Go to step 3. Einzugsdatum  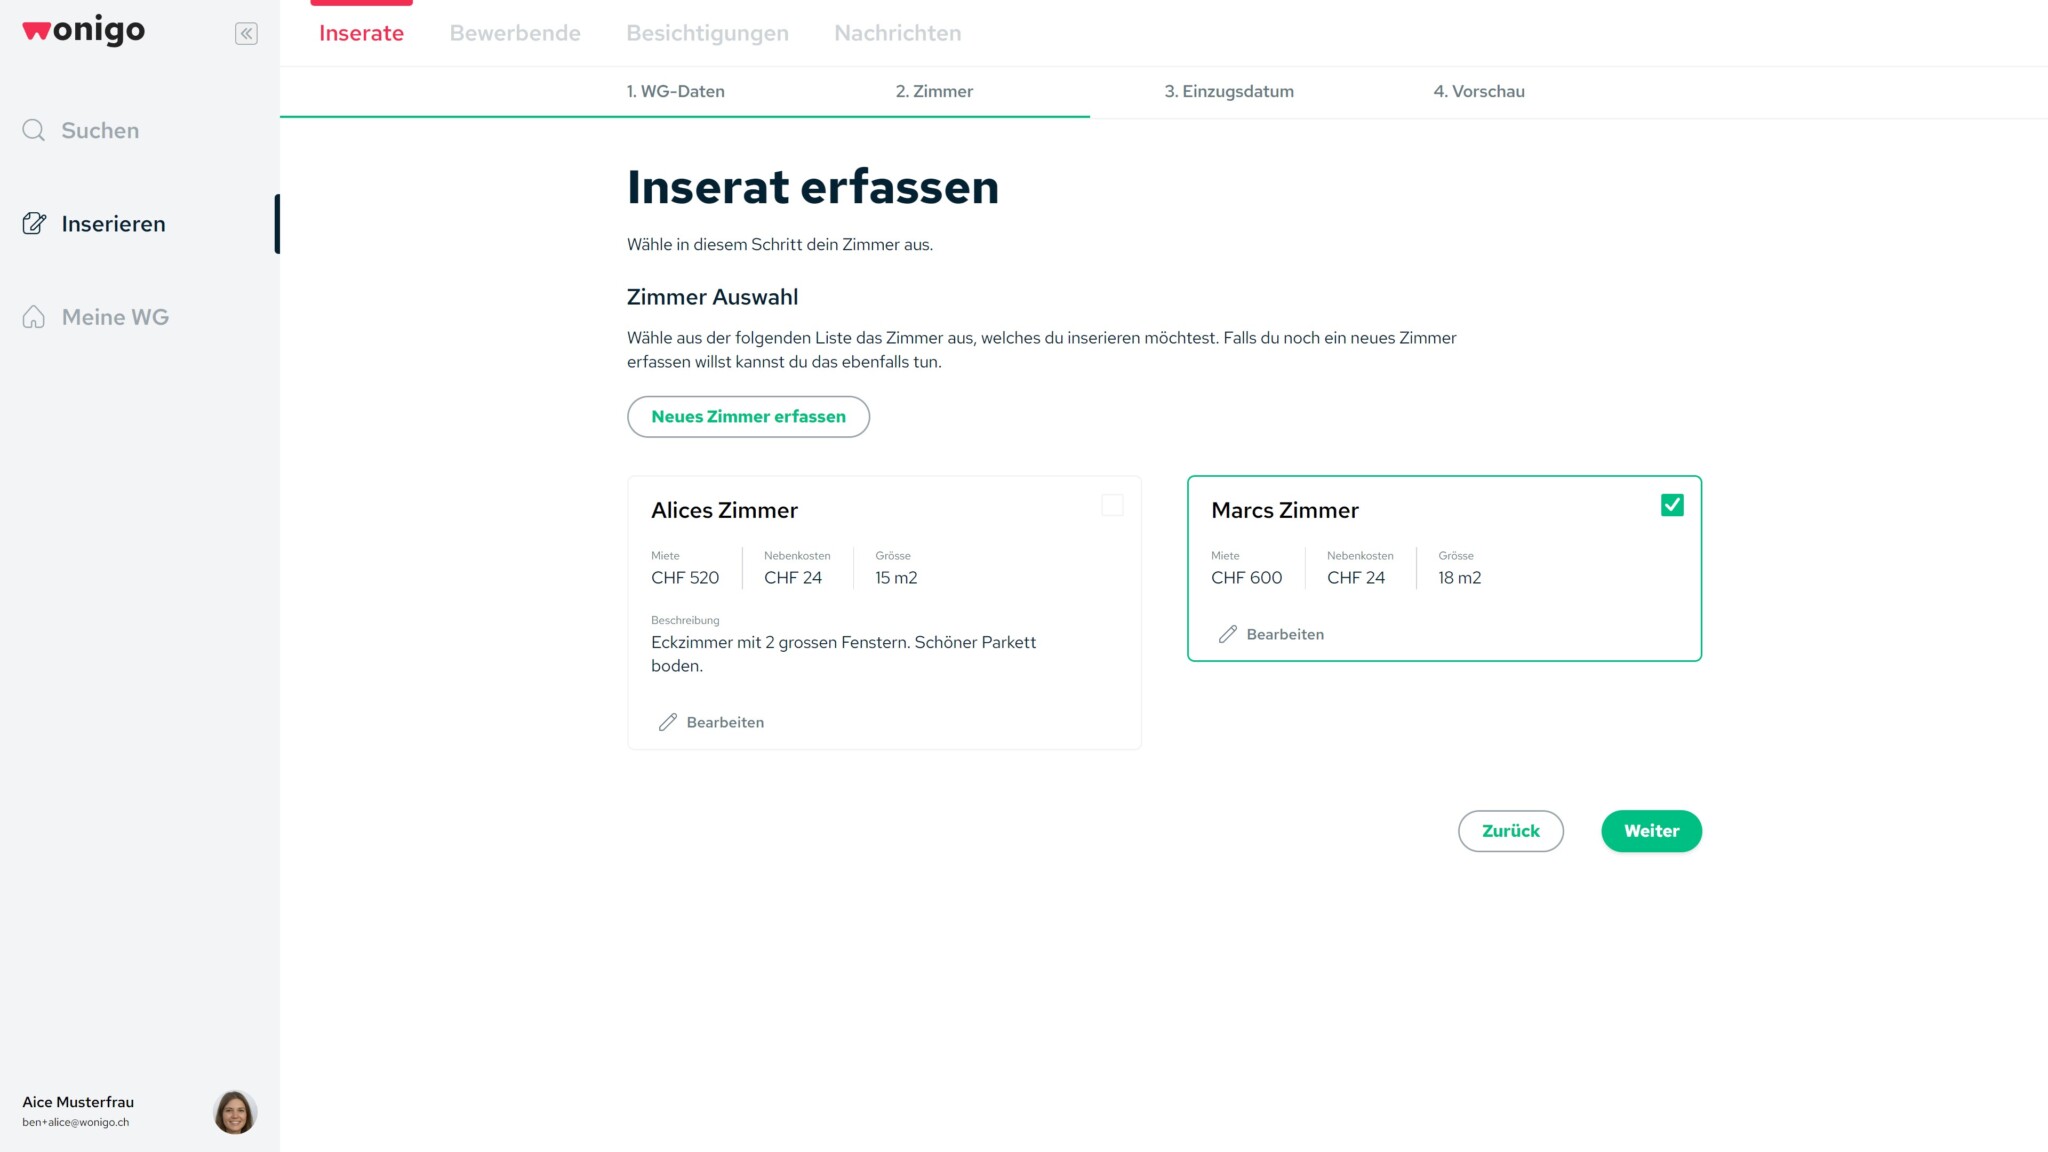tap(1229, 91)
